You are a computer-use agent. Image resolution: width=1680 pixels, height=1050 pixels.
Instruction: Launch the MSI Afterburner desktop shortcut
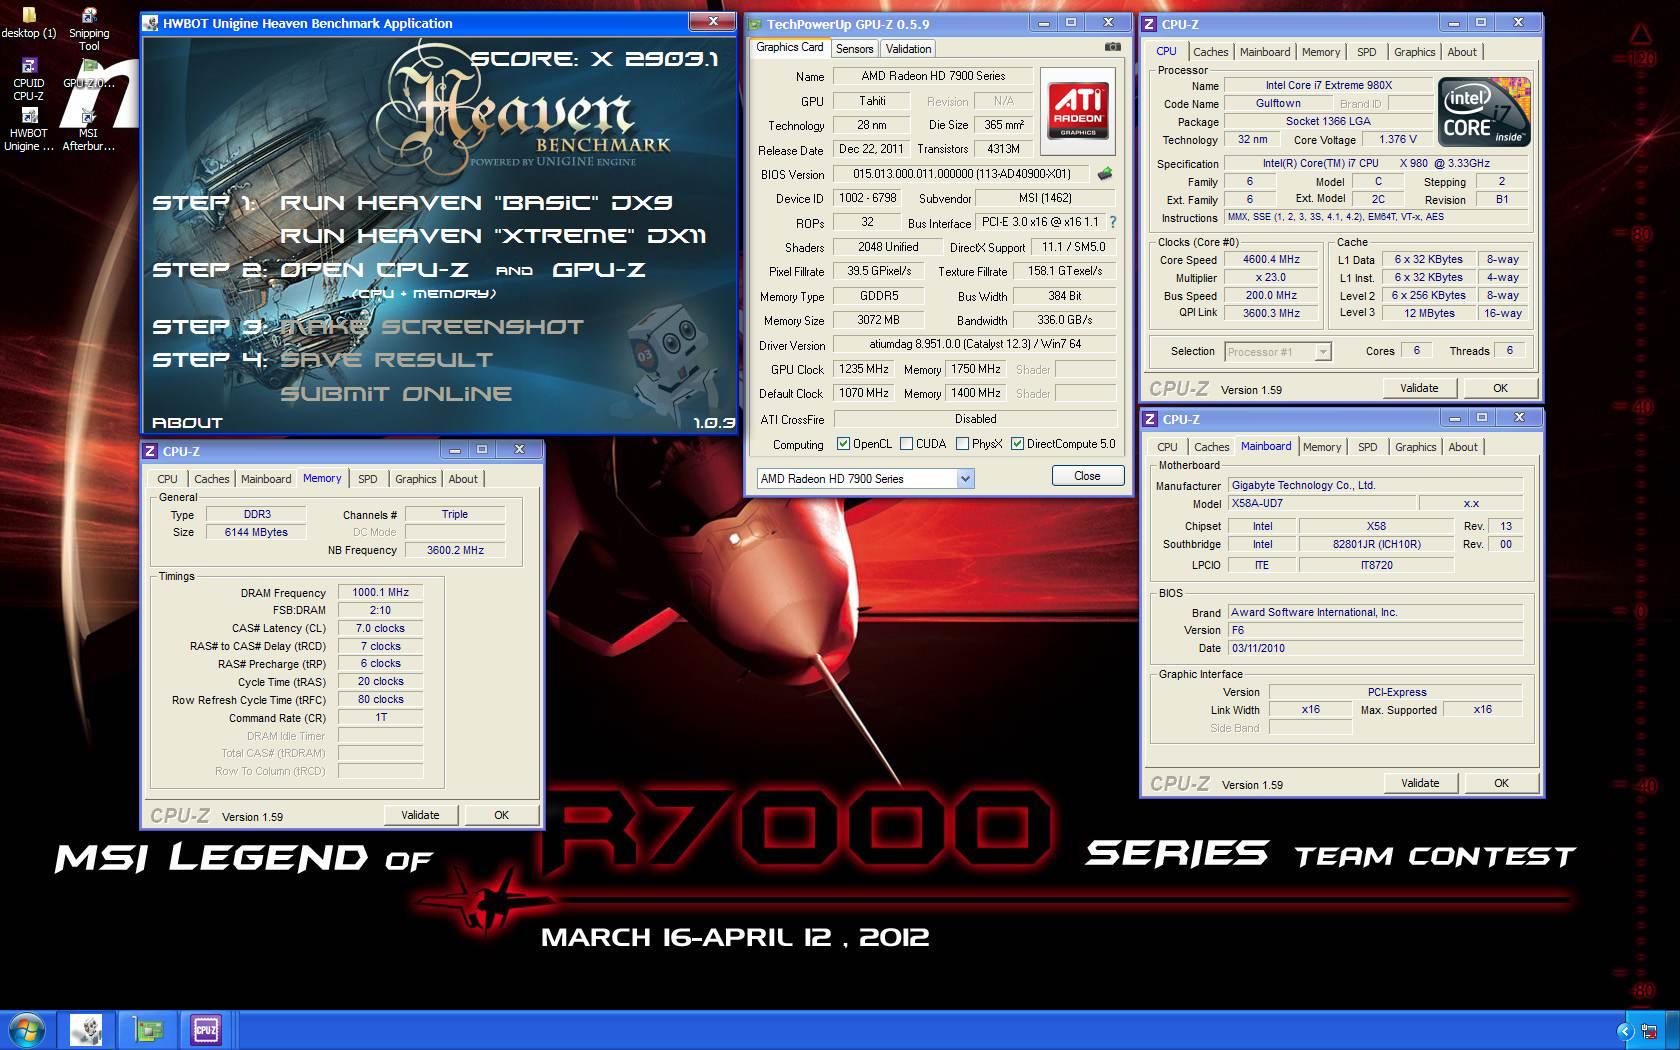[88, 130]
